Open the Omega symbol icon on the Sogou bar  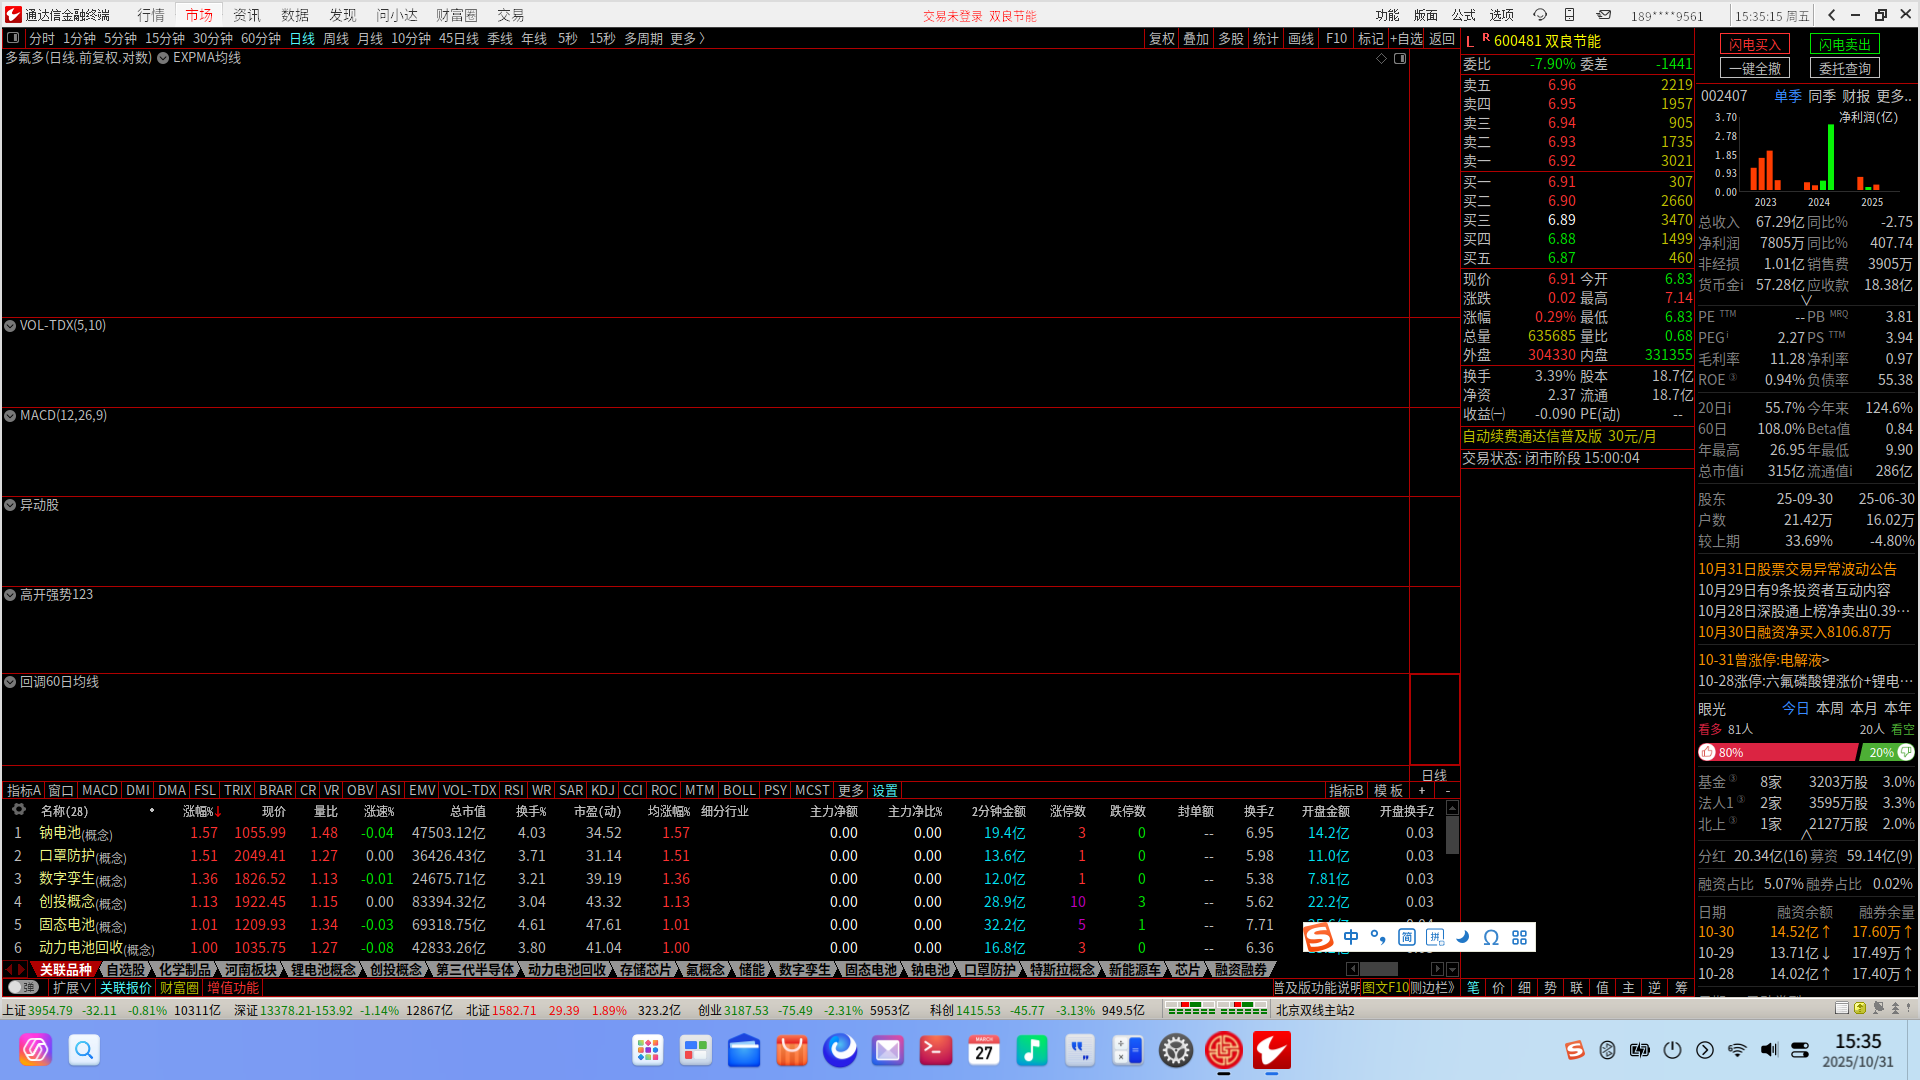point(1491,937)
